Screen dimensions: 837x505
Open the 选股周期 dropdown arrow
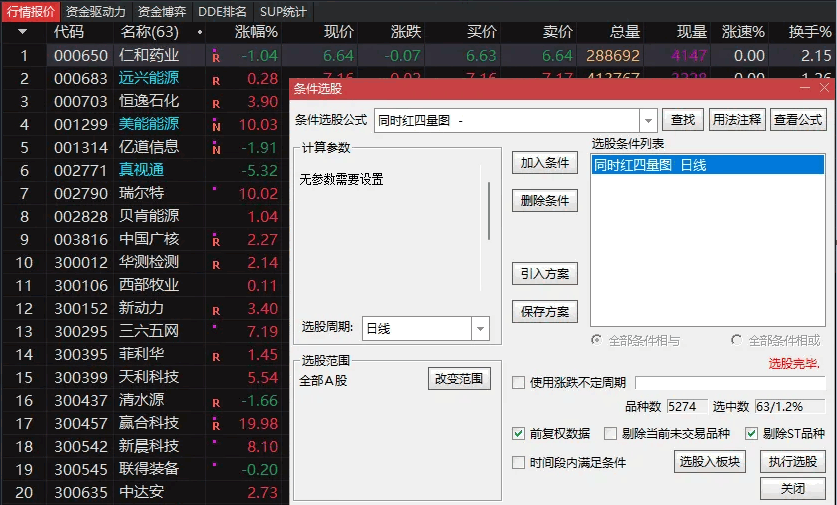(x=480, y=328)
